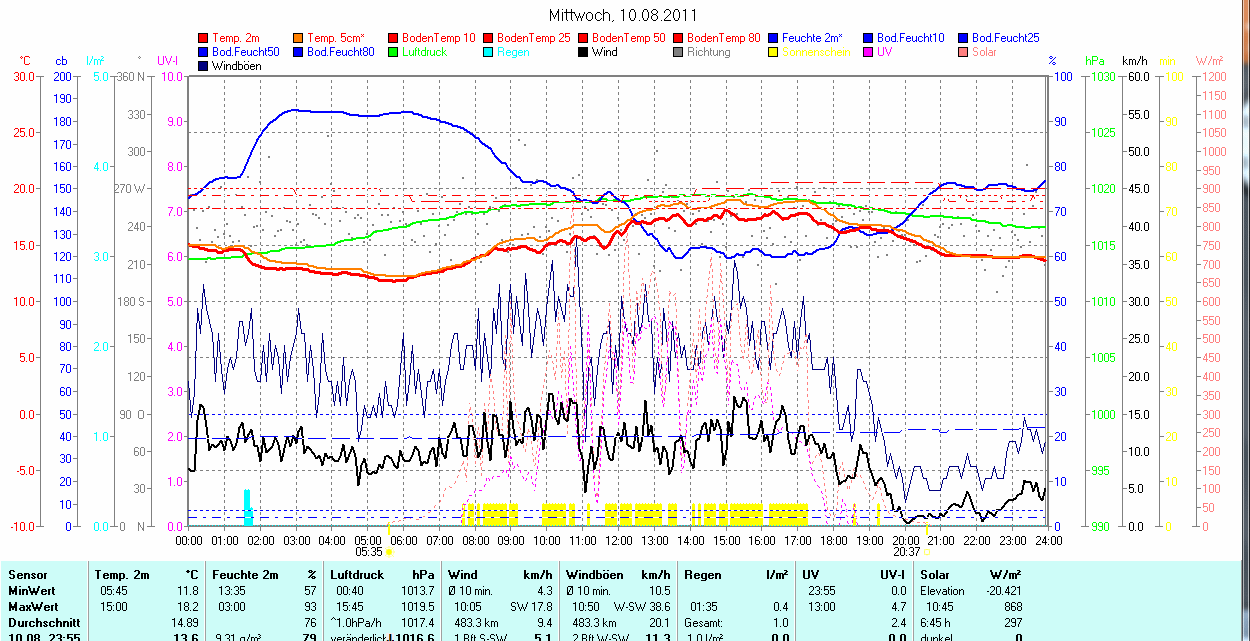Screen dimensions: 1250x641
Task: Click the minimum temperature value 11.8
Action: pos(189,591)
